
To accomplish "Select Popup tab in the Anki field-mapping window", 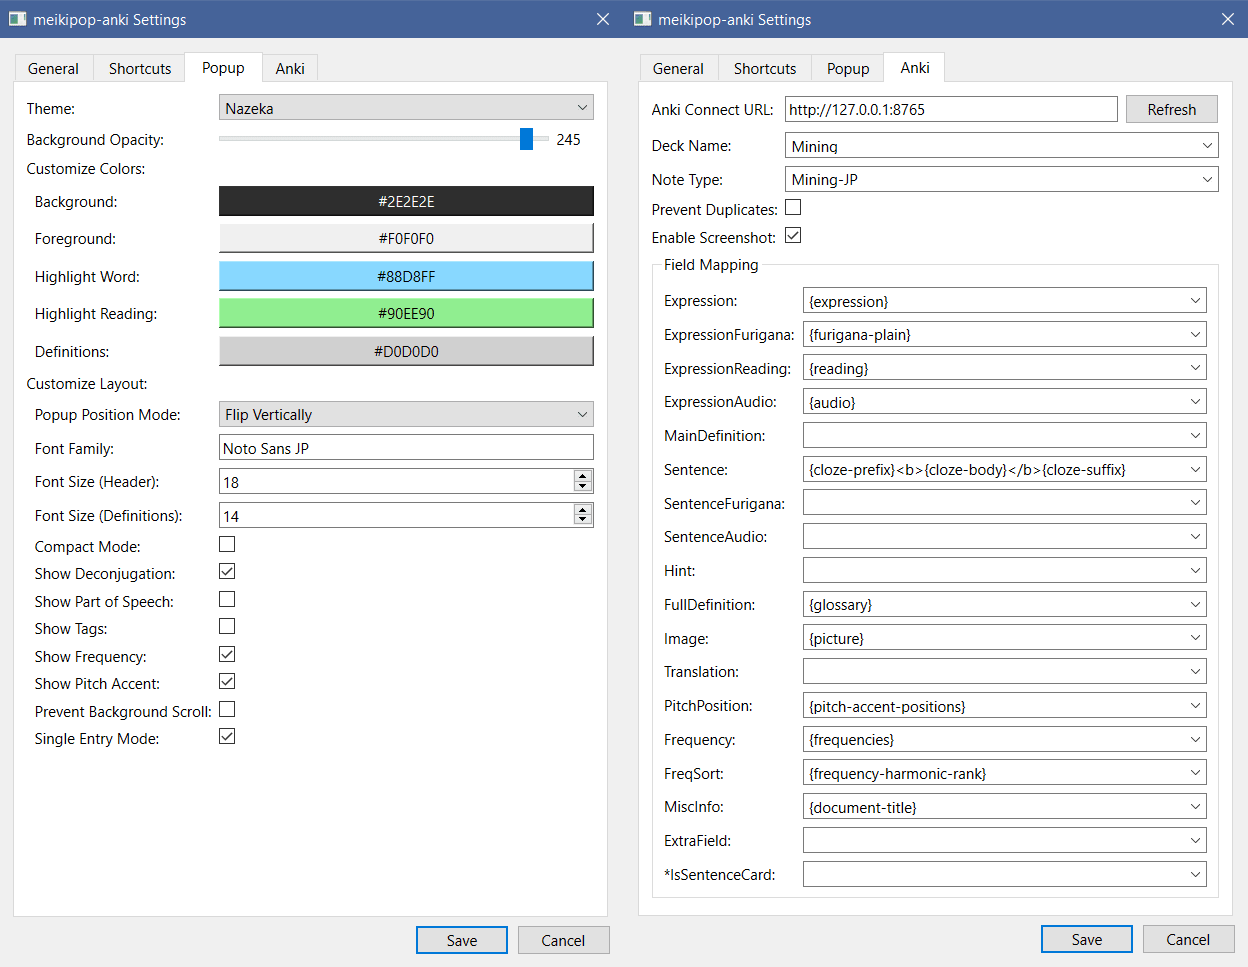I will (848, 68).
